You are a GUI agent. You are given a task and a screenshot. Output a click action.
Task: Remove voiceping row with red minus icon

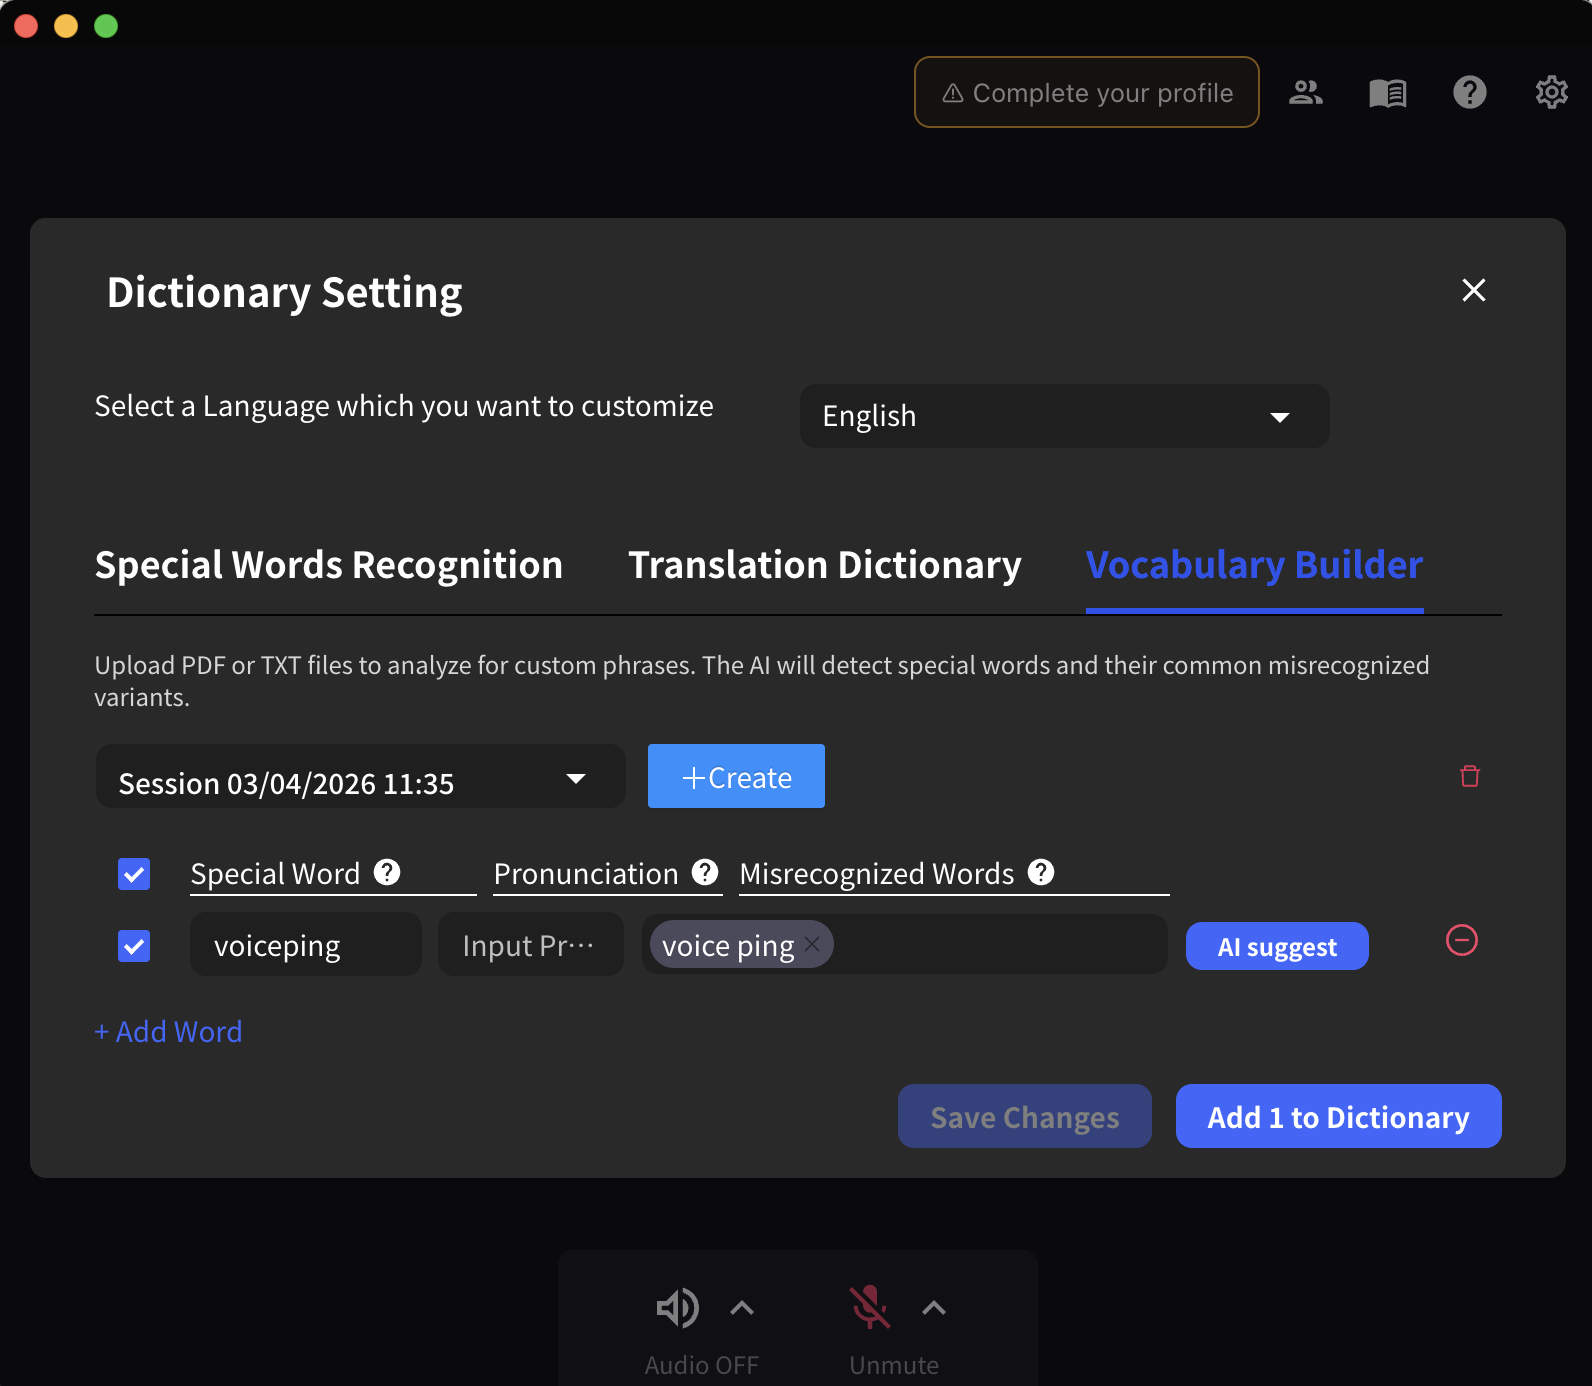pos(1462,940)
